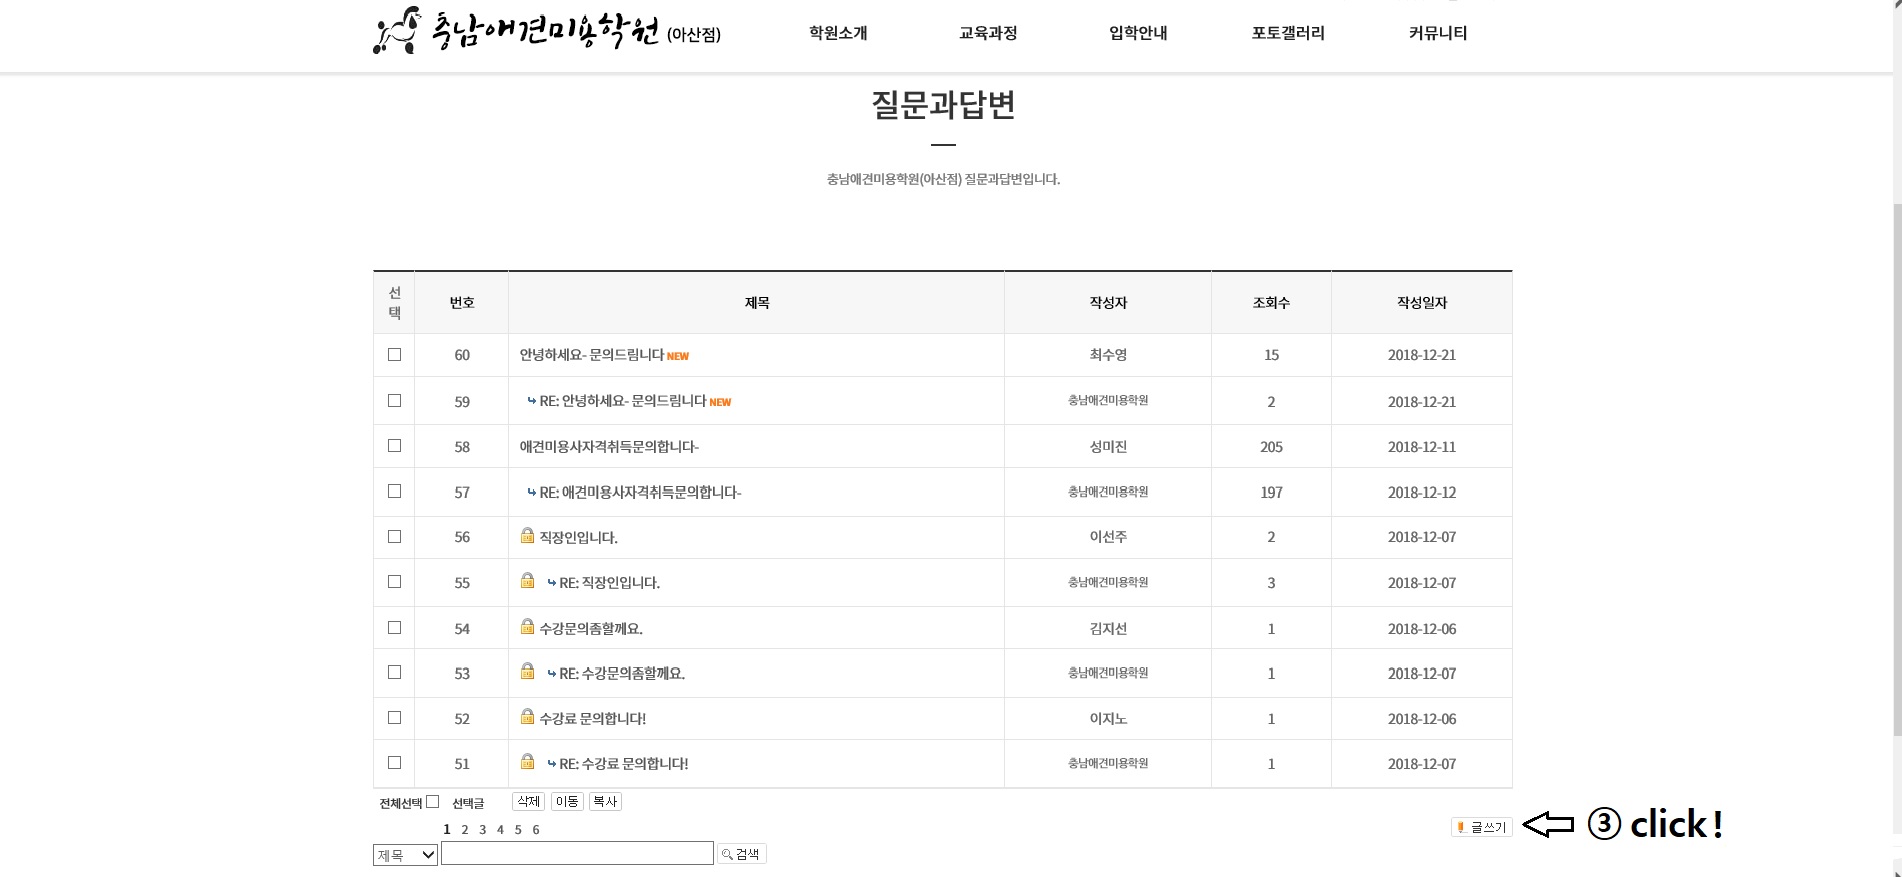Select the checkbox for post 58

coord(394,446)
